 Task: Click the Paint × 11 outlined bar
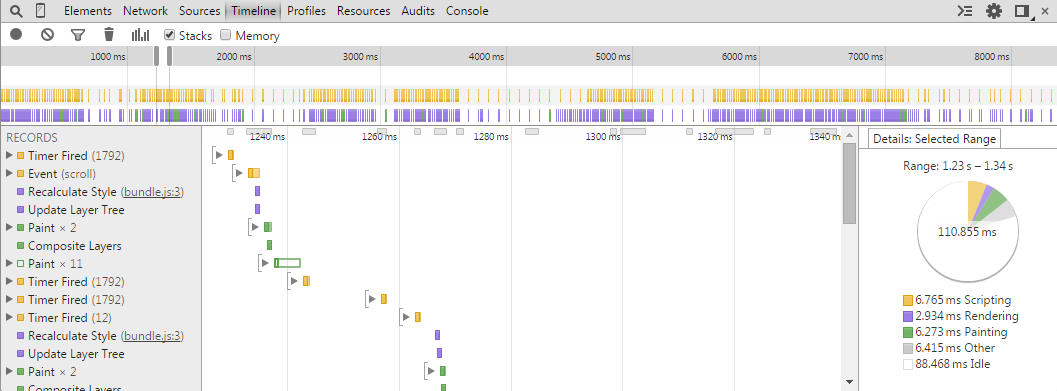pos(287,263)
